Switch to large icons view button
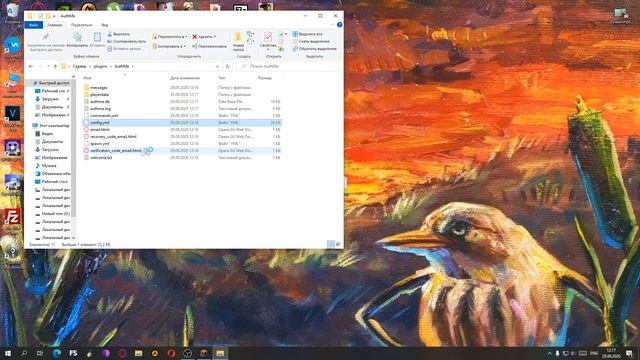This screenshot has height=360, width=640. [x=338, y=244]
